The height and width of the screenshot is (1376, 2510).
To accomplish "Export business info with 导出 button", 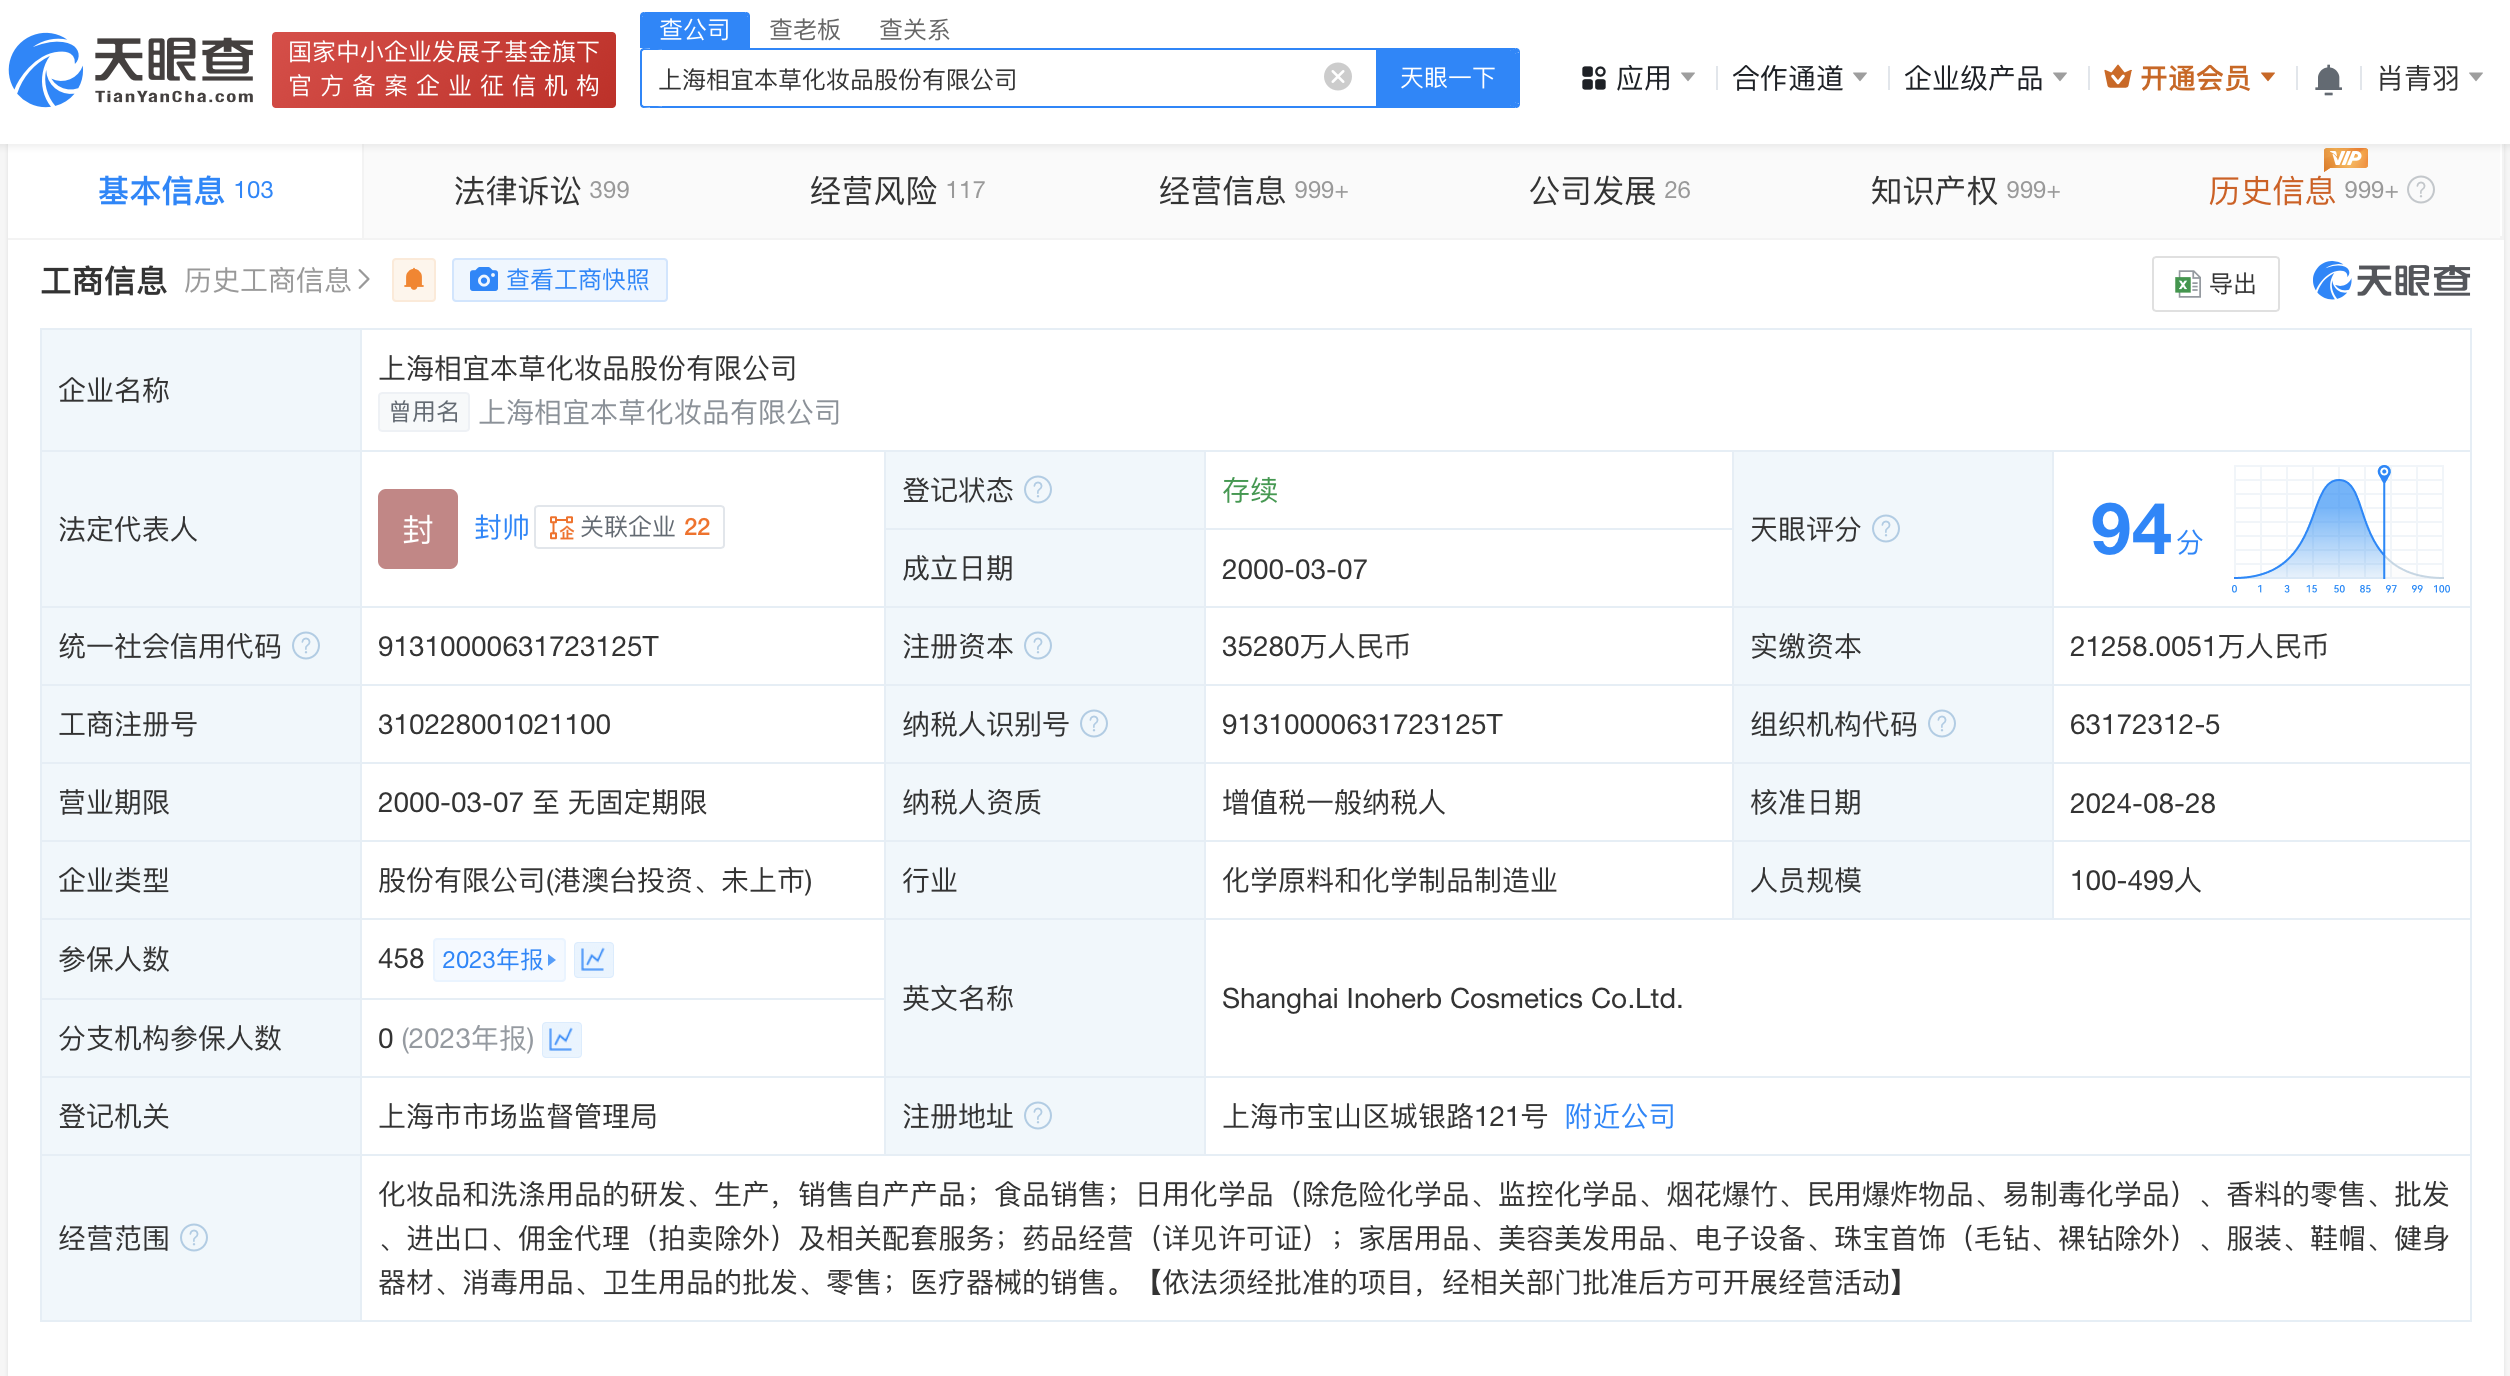I will click(x=2215, y=284).
